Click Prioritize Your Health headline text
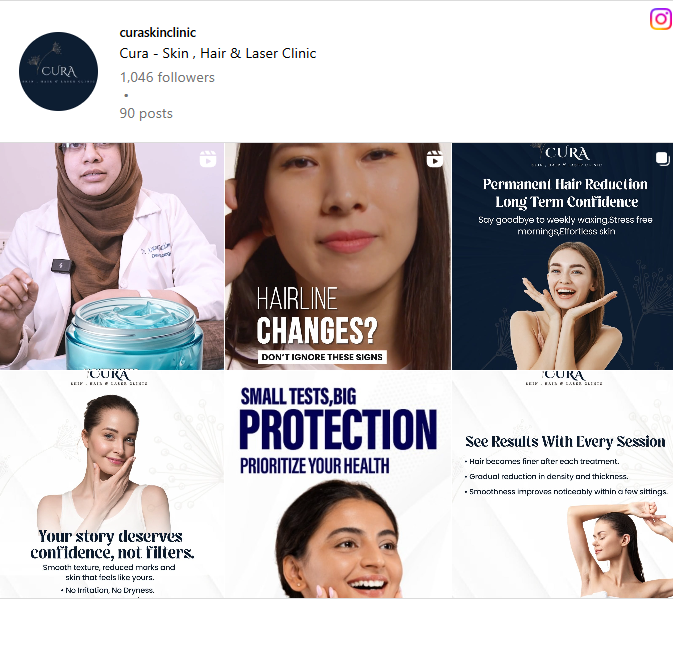This screenshot has height=653, width=673. point(315,466)
